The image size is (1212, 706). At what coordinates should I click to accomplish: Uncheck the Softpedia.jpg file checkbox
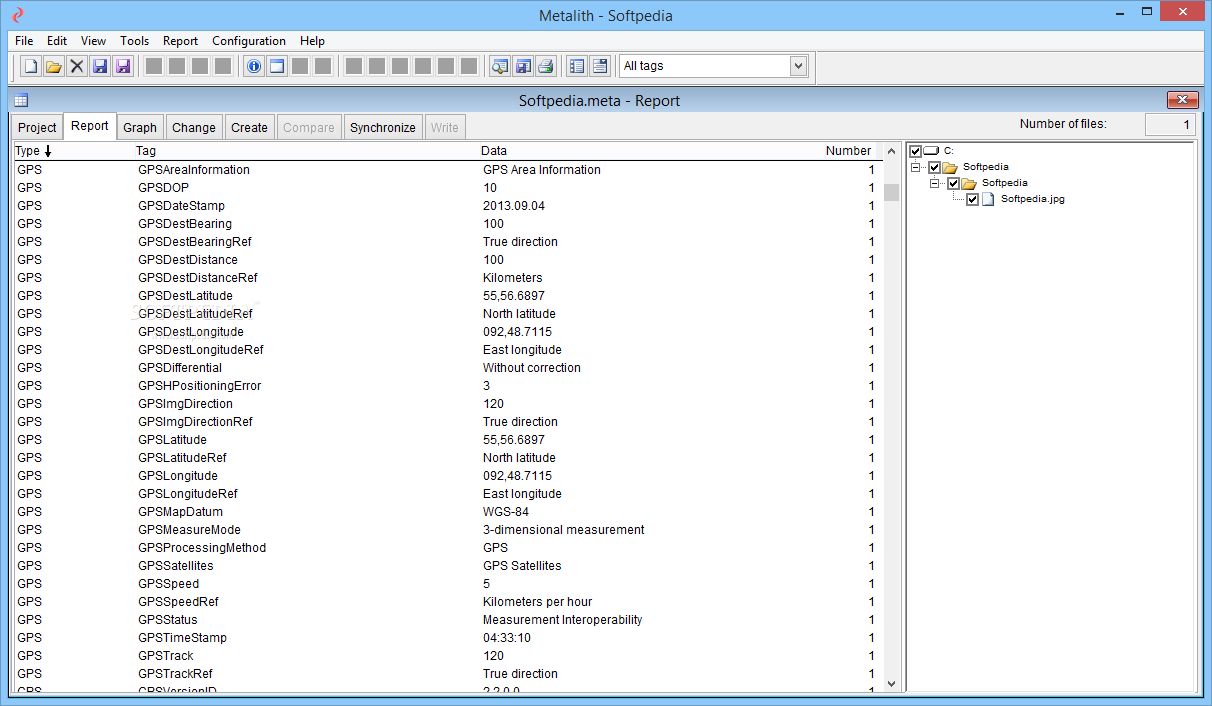pos(972,199)
